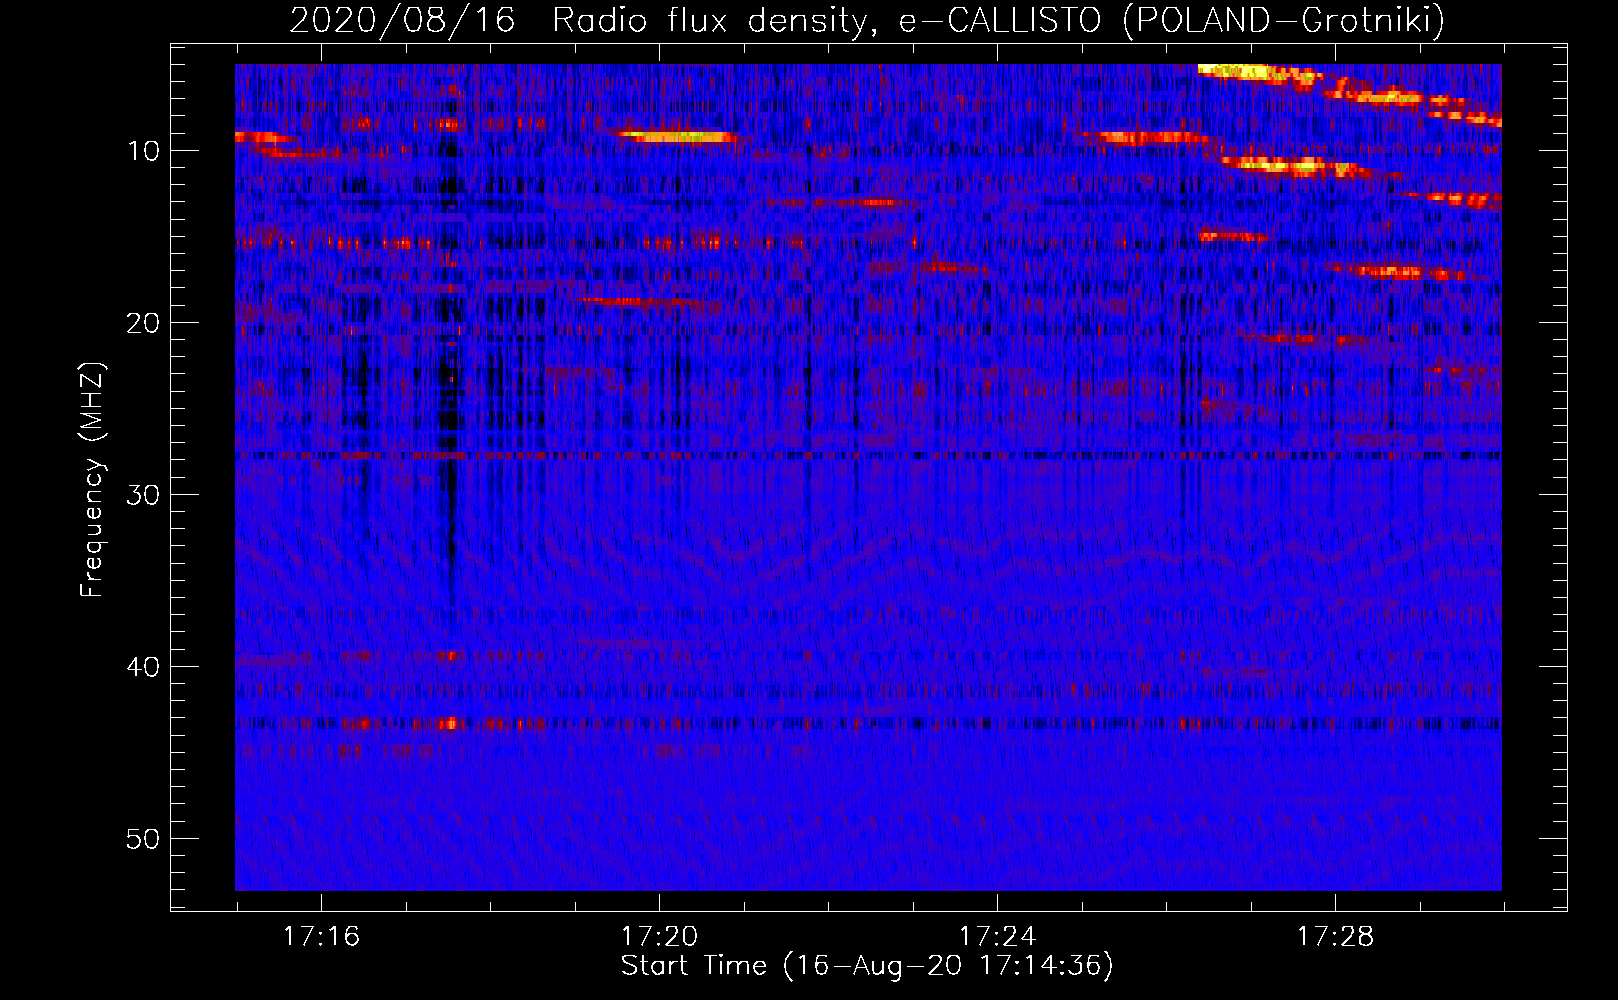
Task: Click the 17:28 time tick label
Action: point(1335,937)
